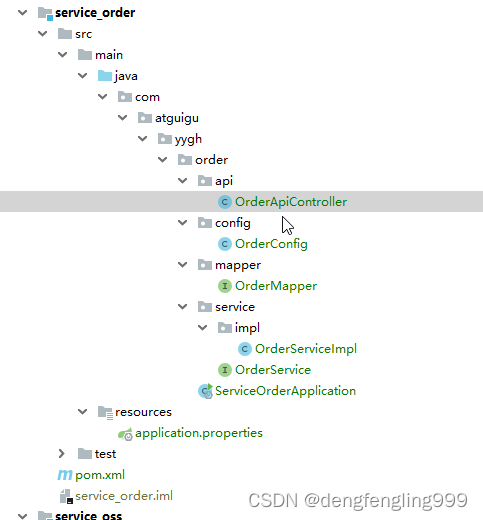Screen dimensions: 483x520
Task: Click the OrderMapper interface icon
Action: click(225, 286)
